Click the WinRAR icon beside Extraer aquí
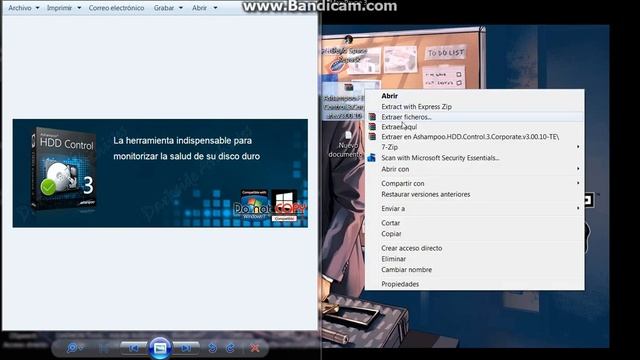The width and height of the screenshot is (640, 360). 372,127
